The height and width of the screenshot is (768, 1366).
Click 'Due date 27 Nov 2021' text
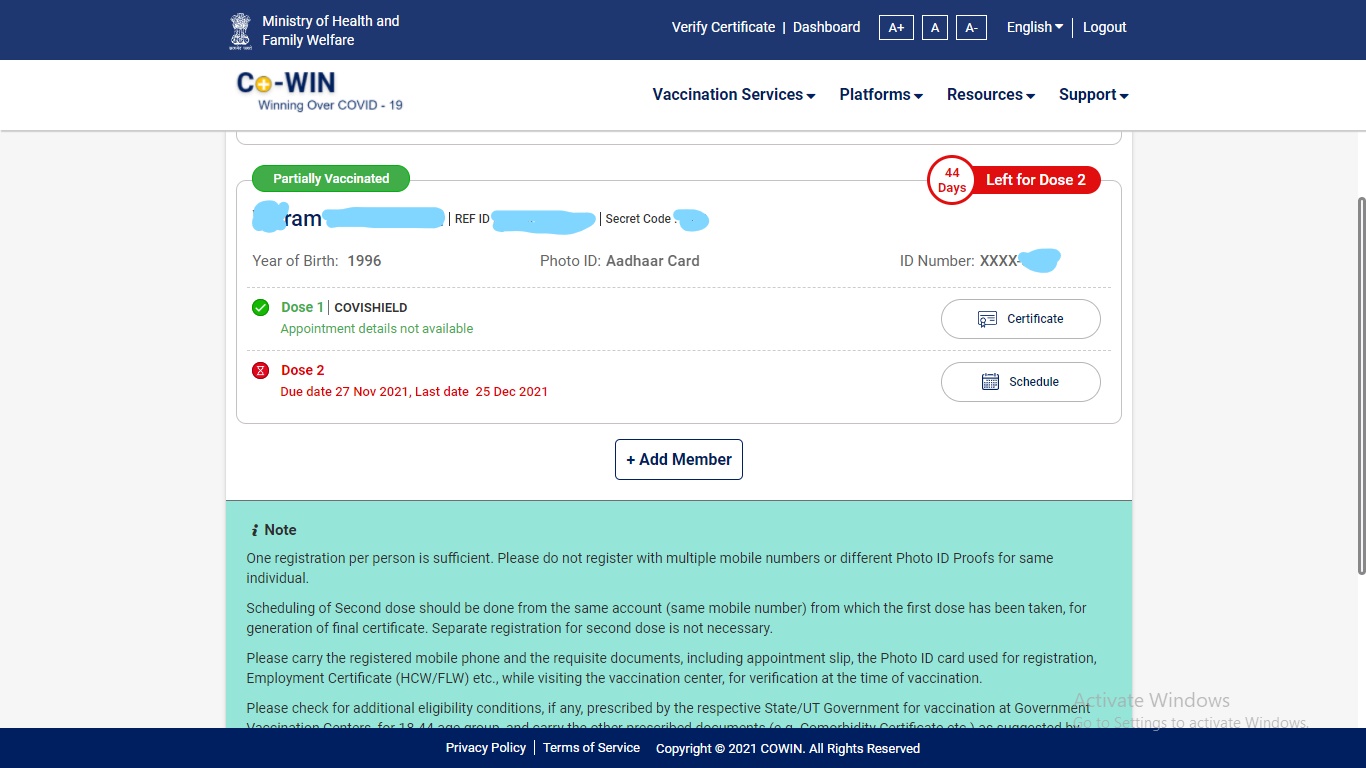click(344, 392)
